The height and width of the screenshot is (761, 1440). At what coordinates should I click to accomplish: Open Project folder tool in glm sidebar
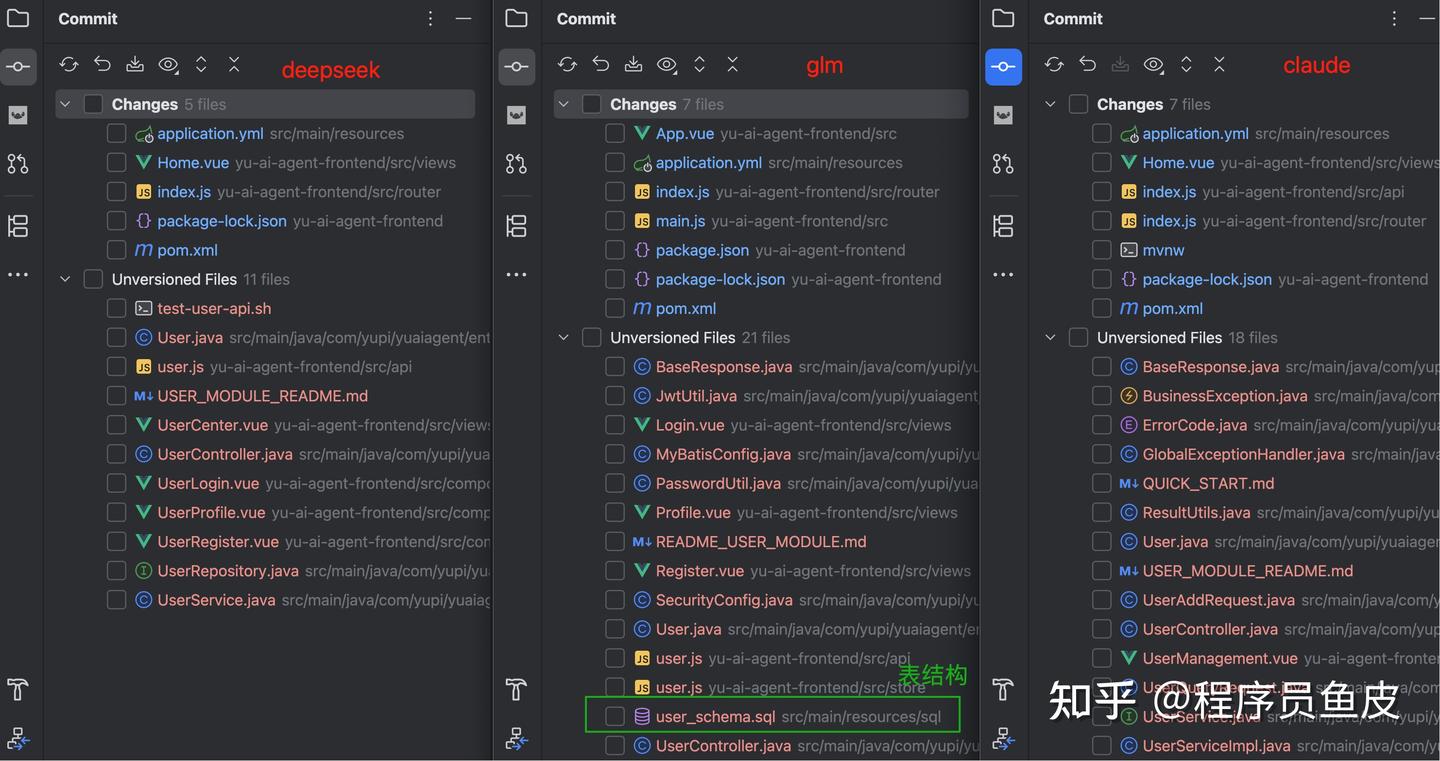[x=516, y=18]
